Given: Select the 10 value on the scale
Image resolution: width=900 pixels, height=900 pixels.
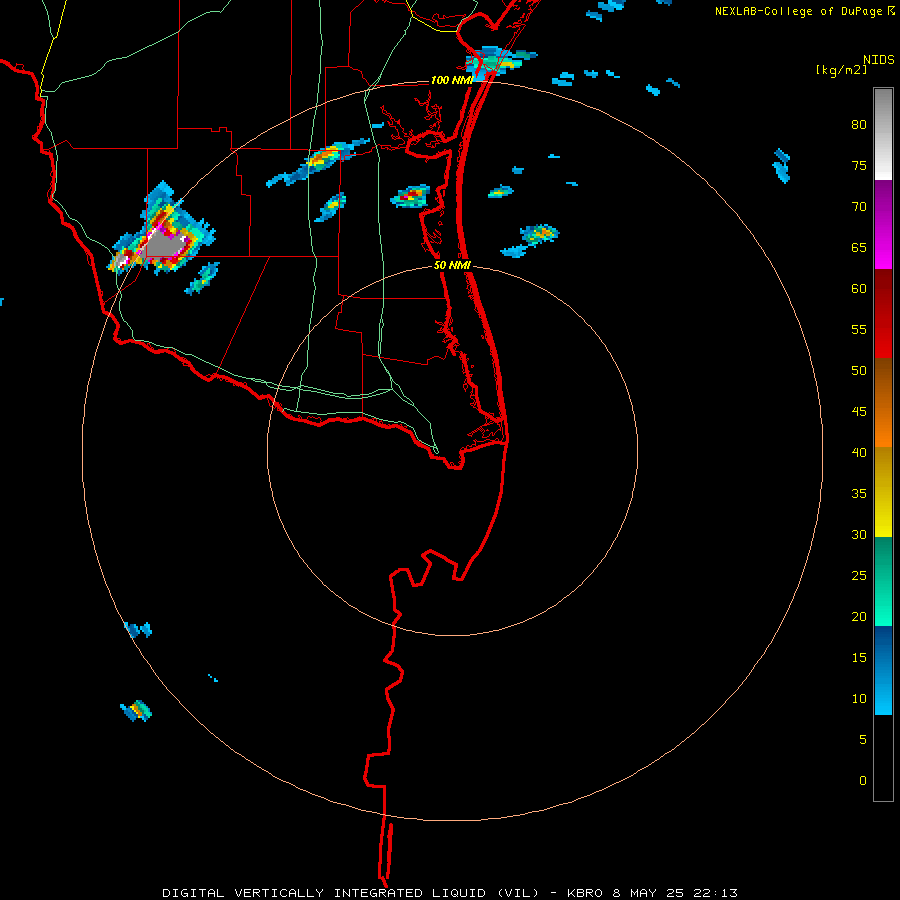Looking at the screenshot, I should pos(859,699).
